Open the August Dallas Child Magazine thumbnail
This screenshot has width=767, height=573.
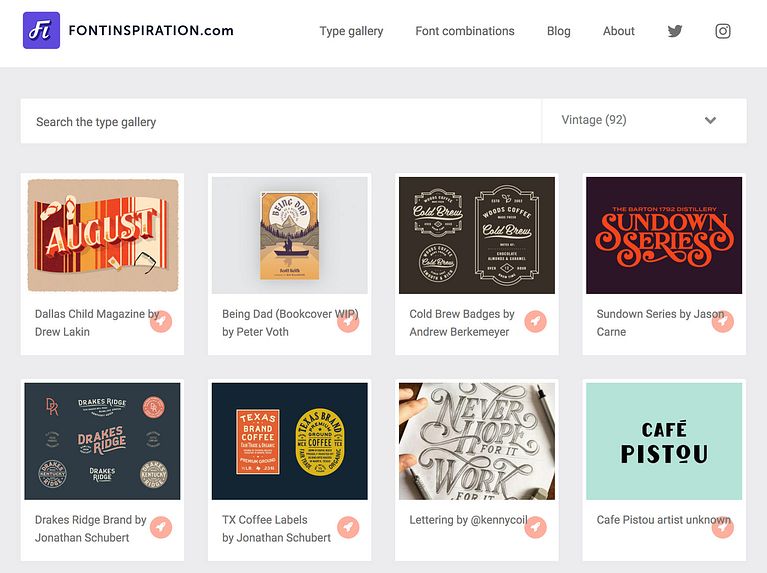pos(103,235)
